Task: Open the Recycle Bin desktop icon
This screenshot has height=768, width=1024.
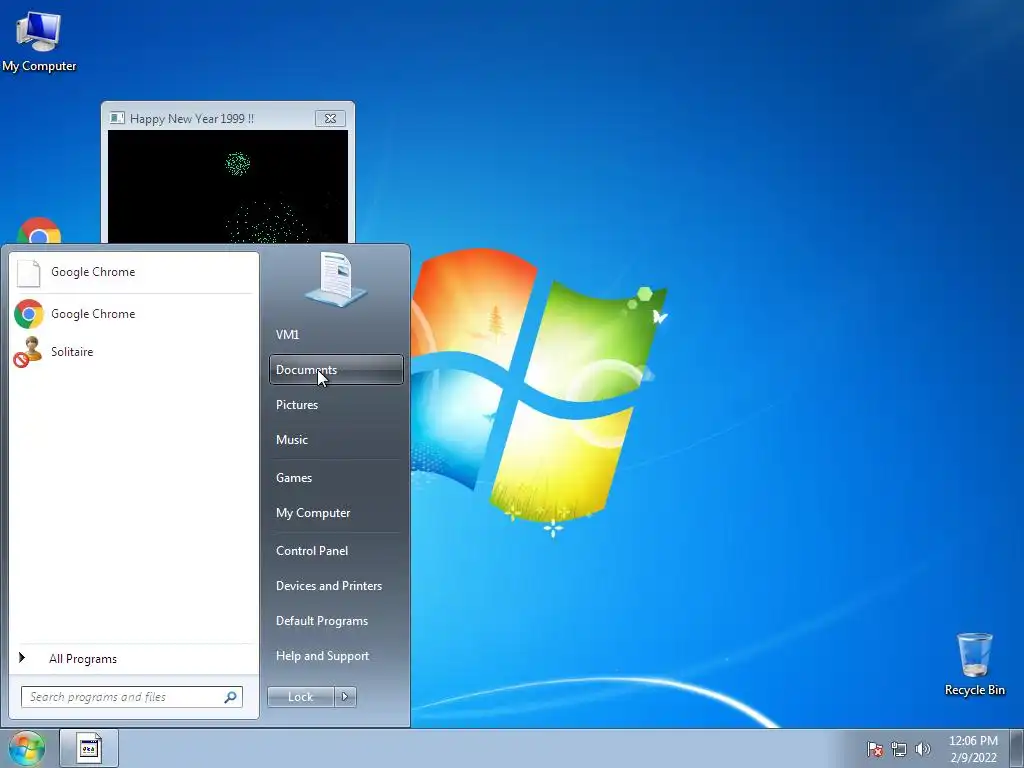Action: click(x=974, y=664)
